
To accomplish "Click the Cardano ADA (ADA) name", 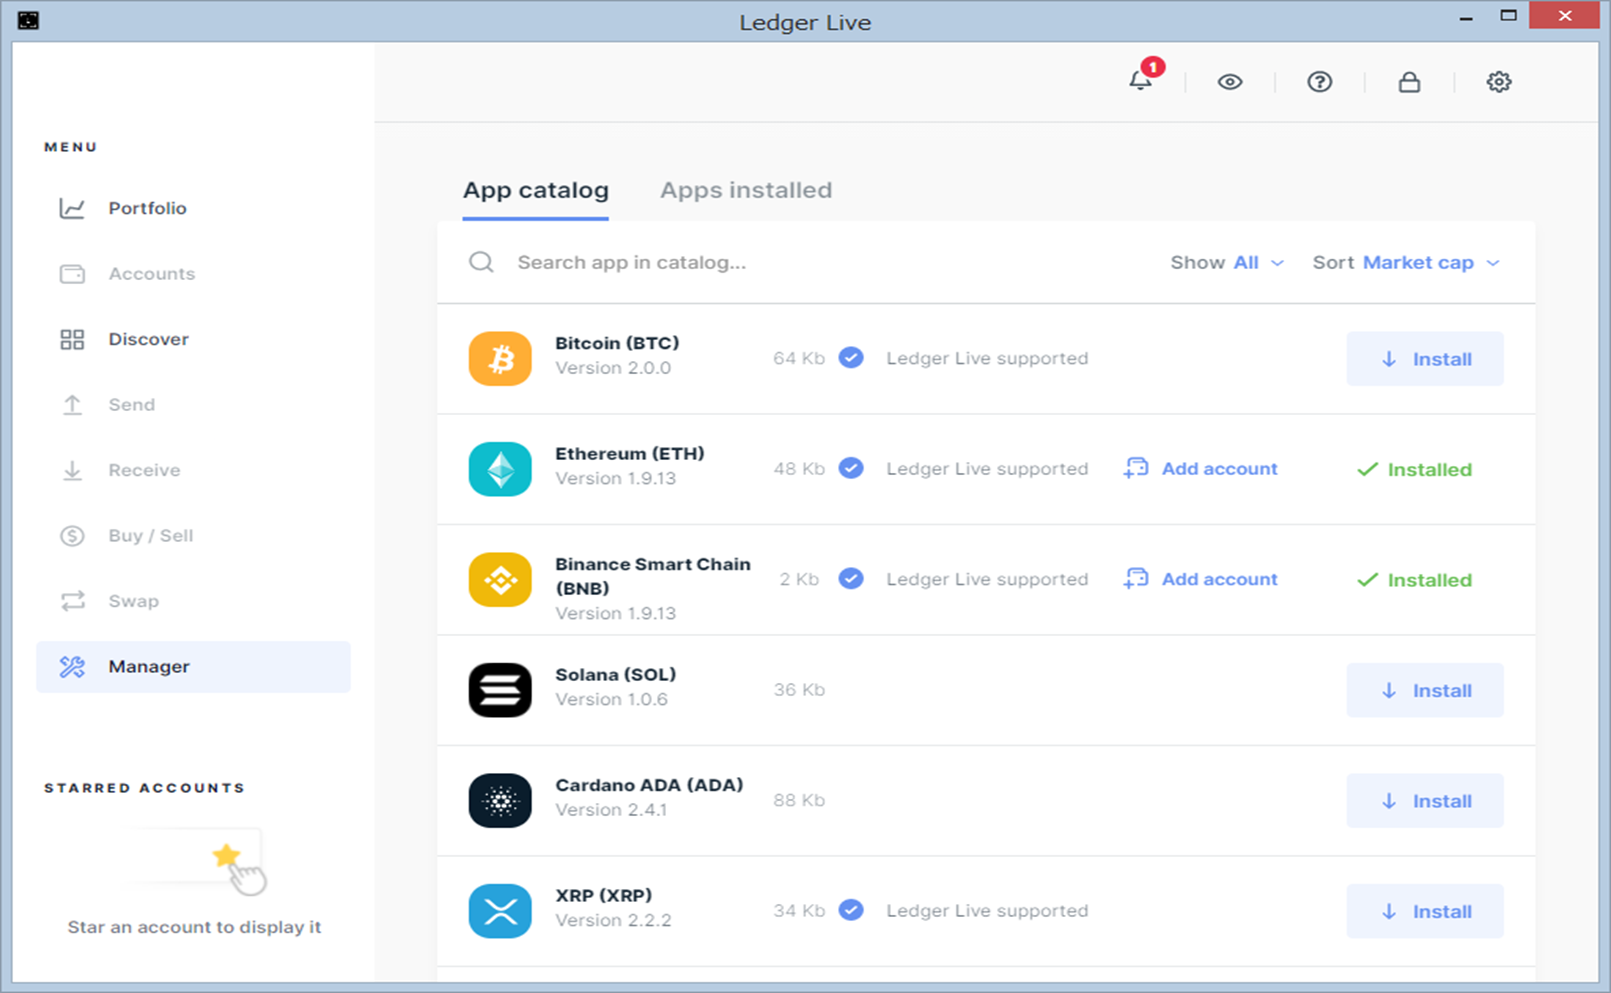I will click(x=649, y=785).
